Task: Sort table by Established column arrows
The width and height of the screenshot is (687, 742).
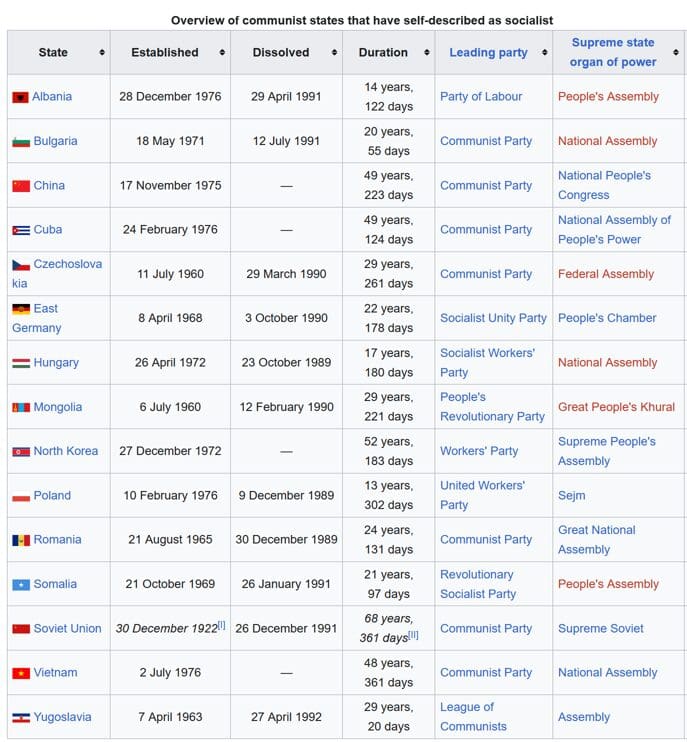Action: [221, 53]
